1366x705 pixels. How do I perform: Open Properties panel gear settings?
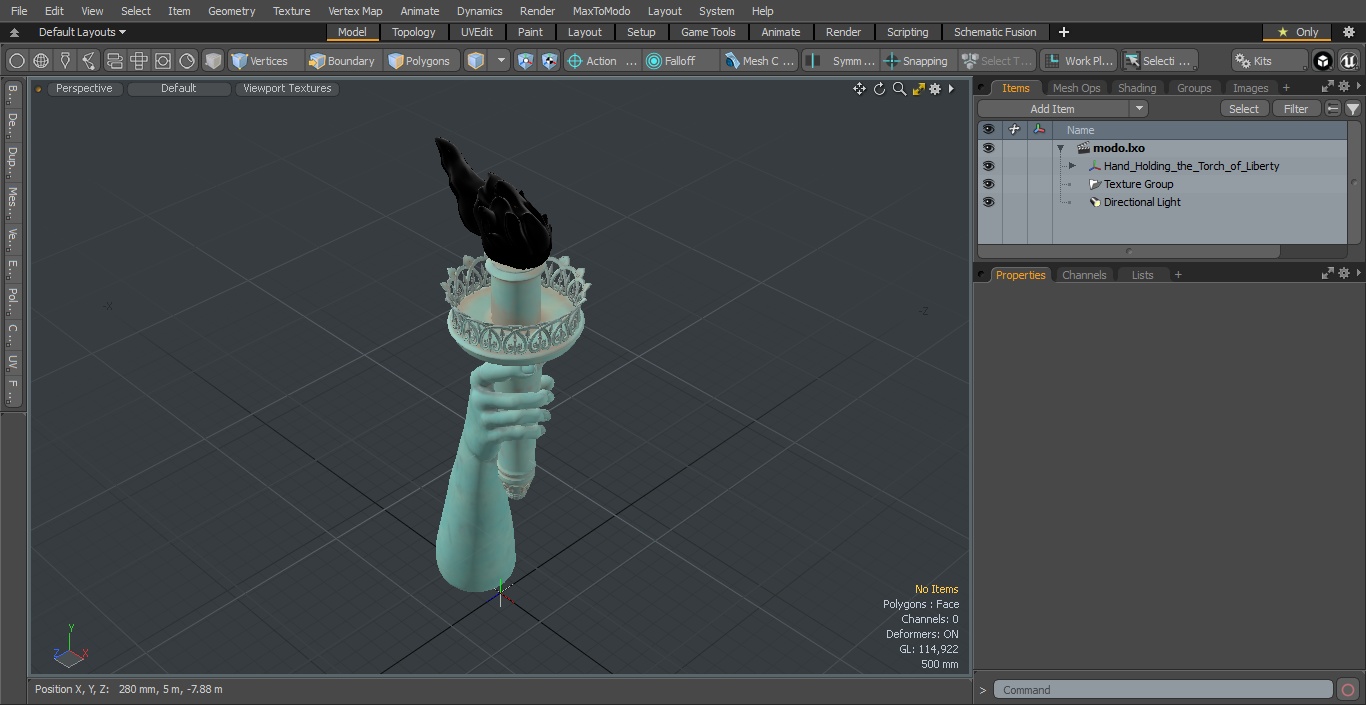click(x=1344, y=274)
